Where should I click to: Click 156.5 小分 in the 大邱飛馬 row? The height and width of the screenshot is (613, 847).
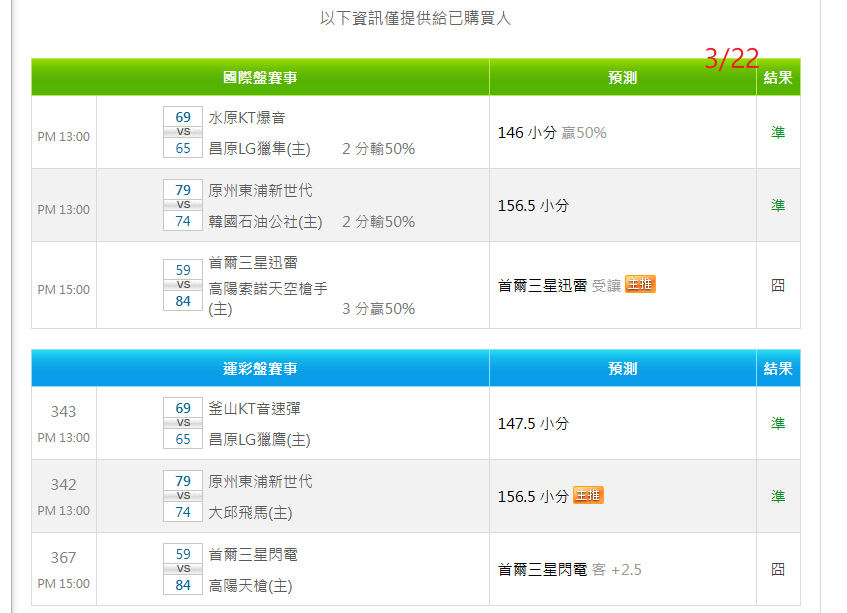tap(533, 497)
